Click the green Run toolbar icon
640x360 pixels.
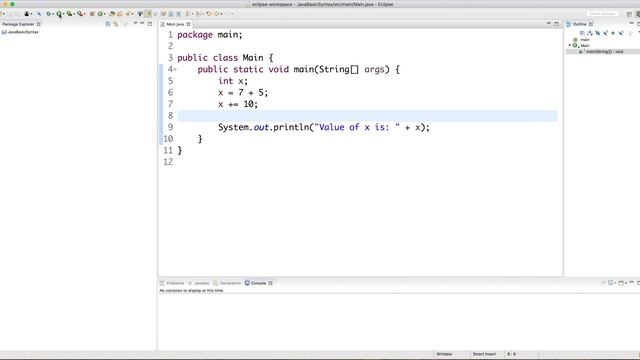[59, 14]
